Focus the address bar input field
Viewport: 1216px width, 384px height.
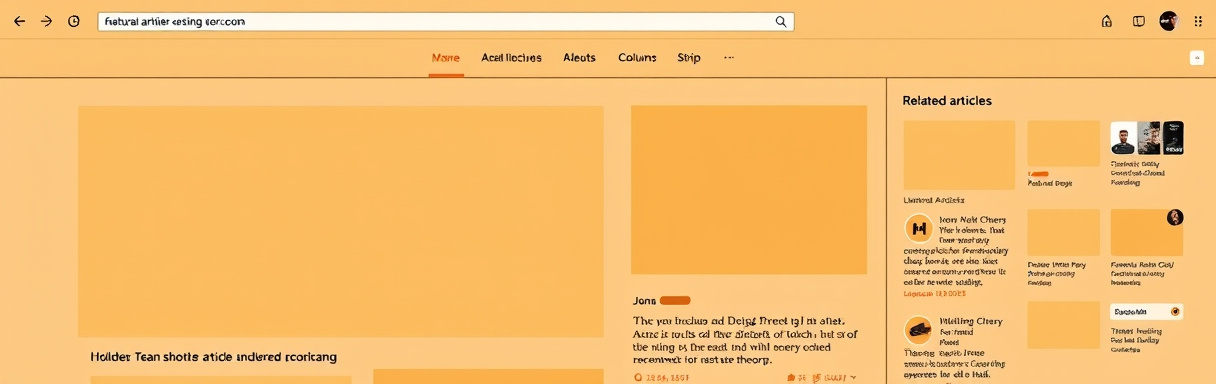[445, 21]
